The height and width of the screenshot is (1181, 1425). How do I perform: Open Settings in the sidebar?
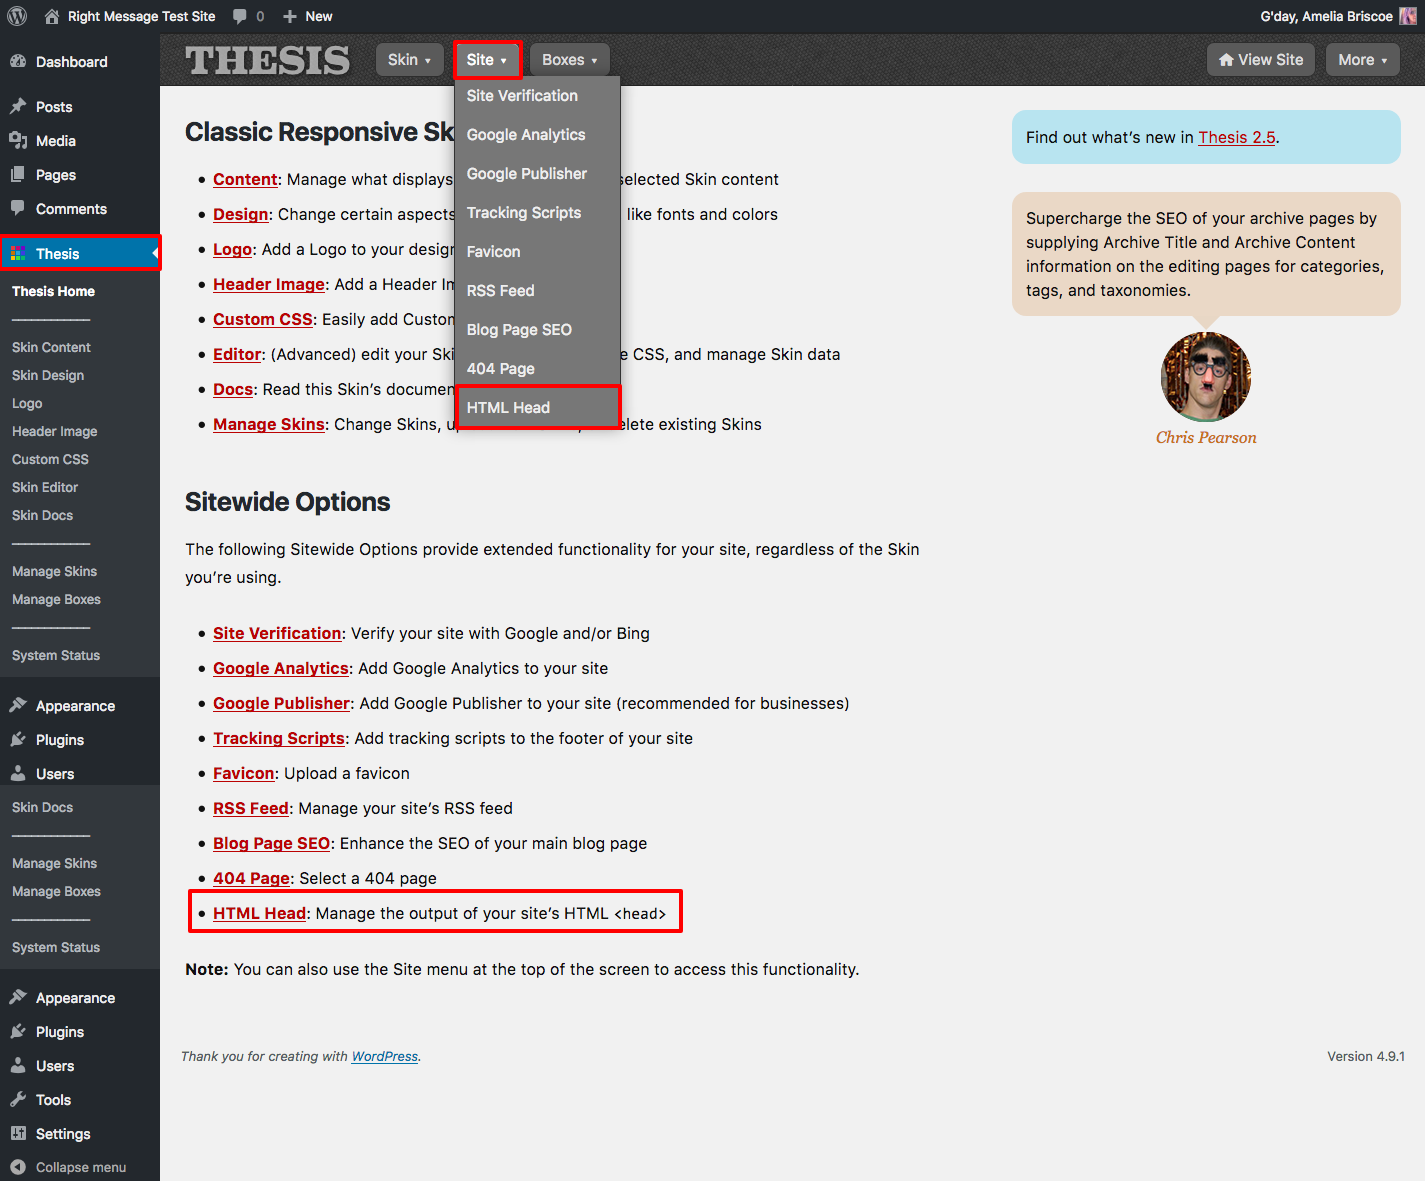click(80, 1133)
